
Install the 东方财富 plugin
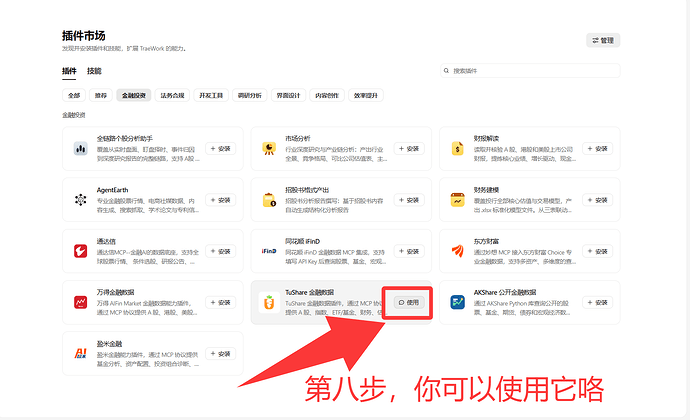[598, 251]
